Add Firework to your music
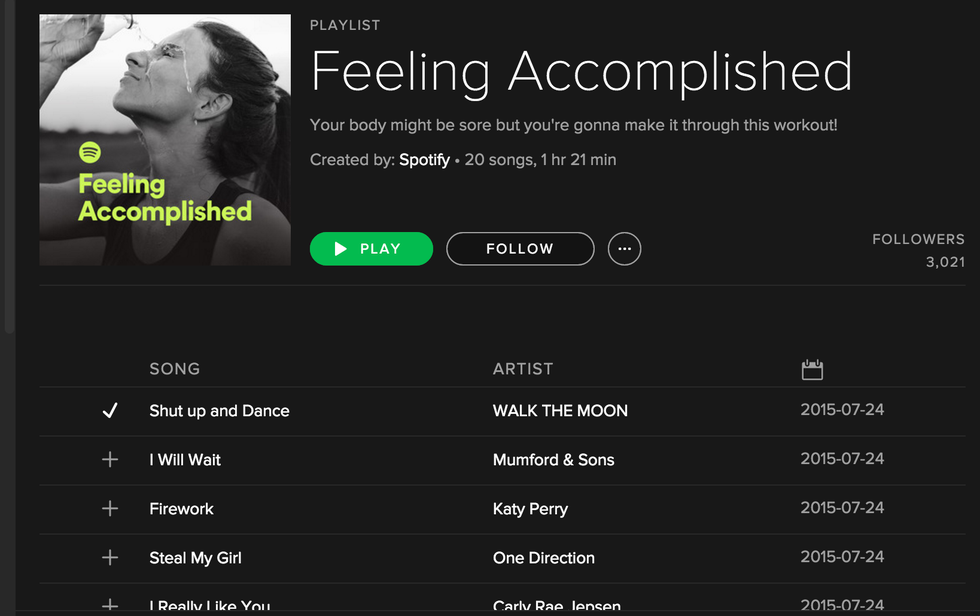The width and height of the screenshot is (980, 616). click(x=110, y=509)
